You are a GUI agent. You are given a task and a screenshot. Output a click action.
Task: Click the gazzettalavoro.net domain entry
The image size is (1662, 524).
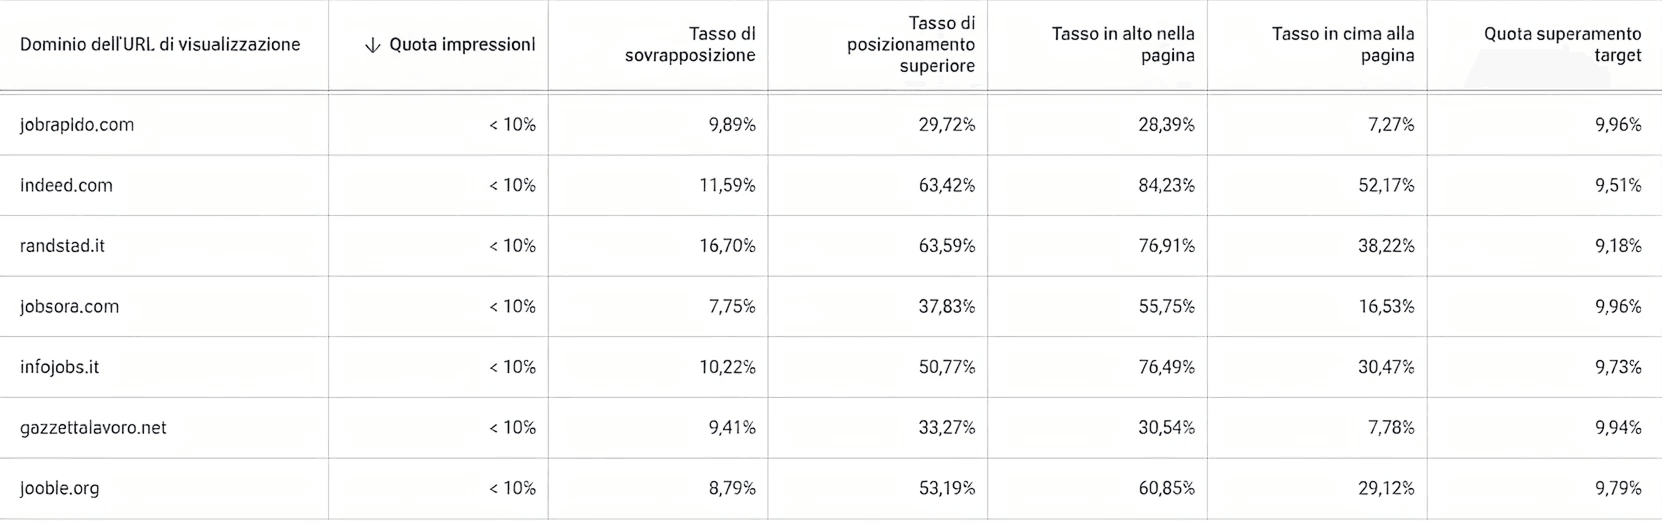pyautogui.click(x=93, y=428)
